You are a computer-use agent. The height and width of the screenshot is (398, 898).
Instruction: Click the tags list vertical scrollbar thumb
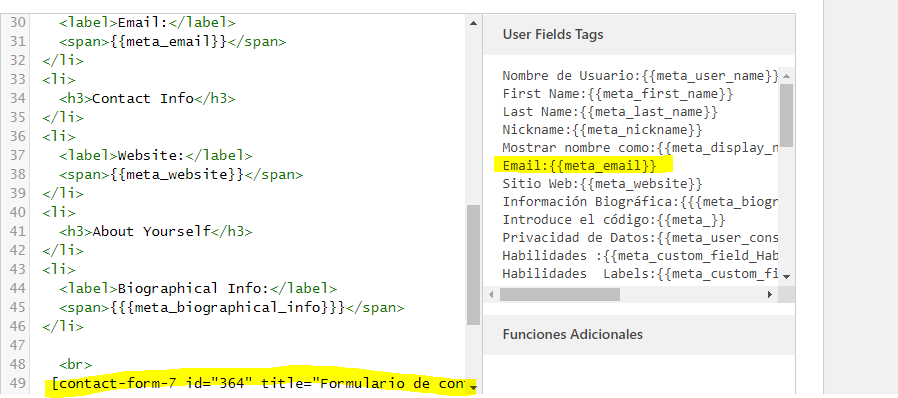click(786, 115)
